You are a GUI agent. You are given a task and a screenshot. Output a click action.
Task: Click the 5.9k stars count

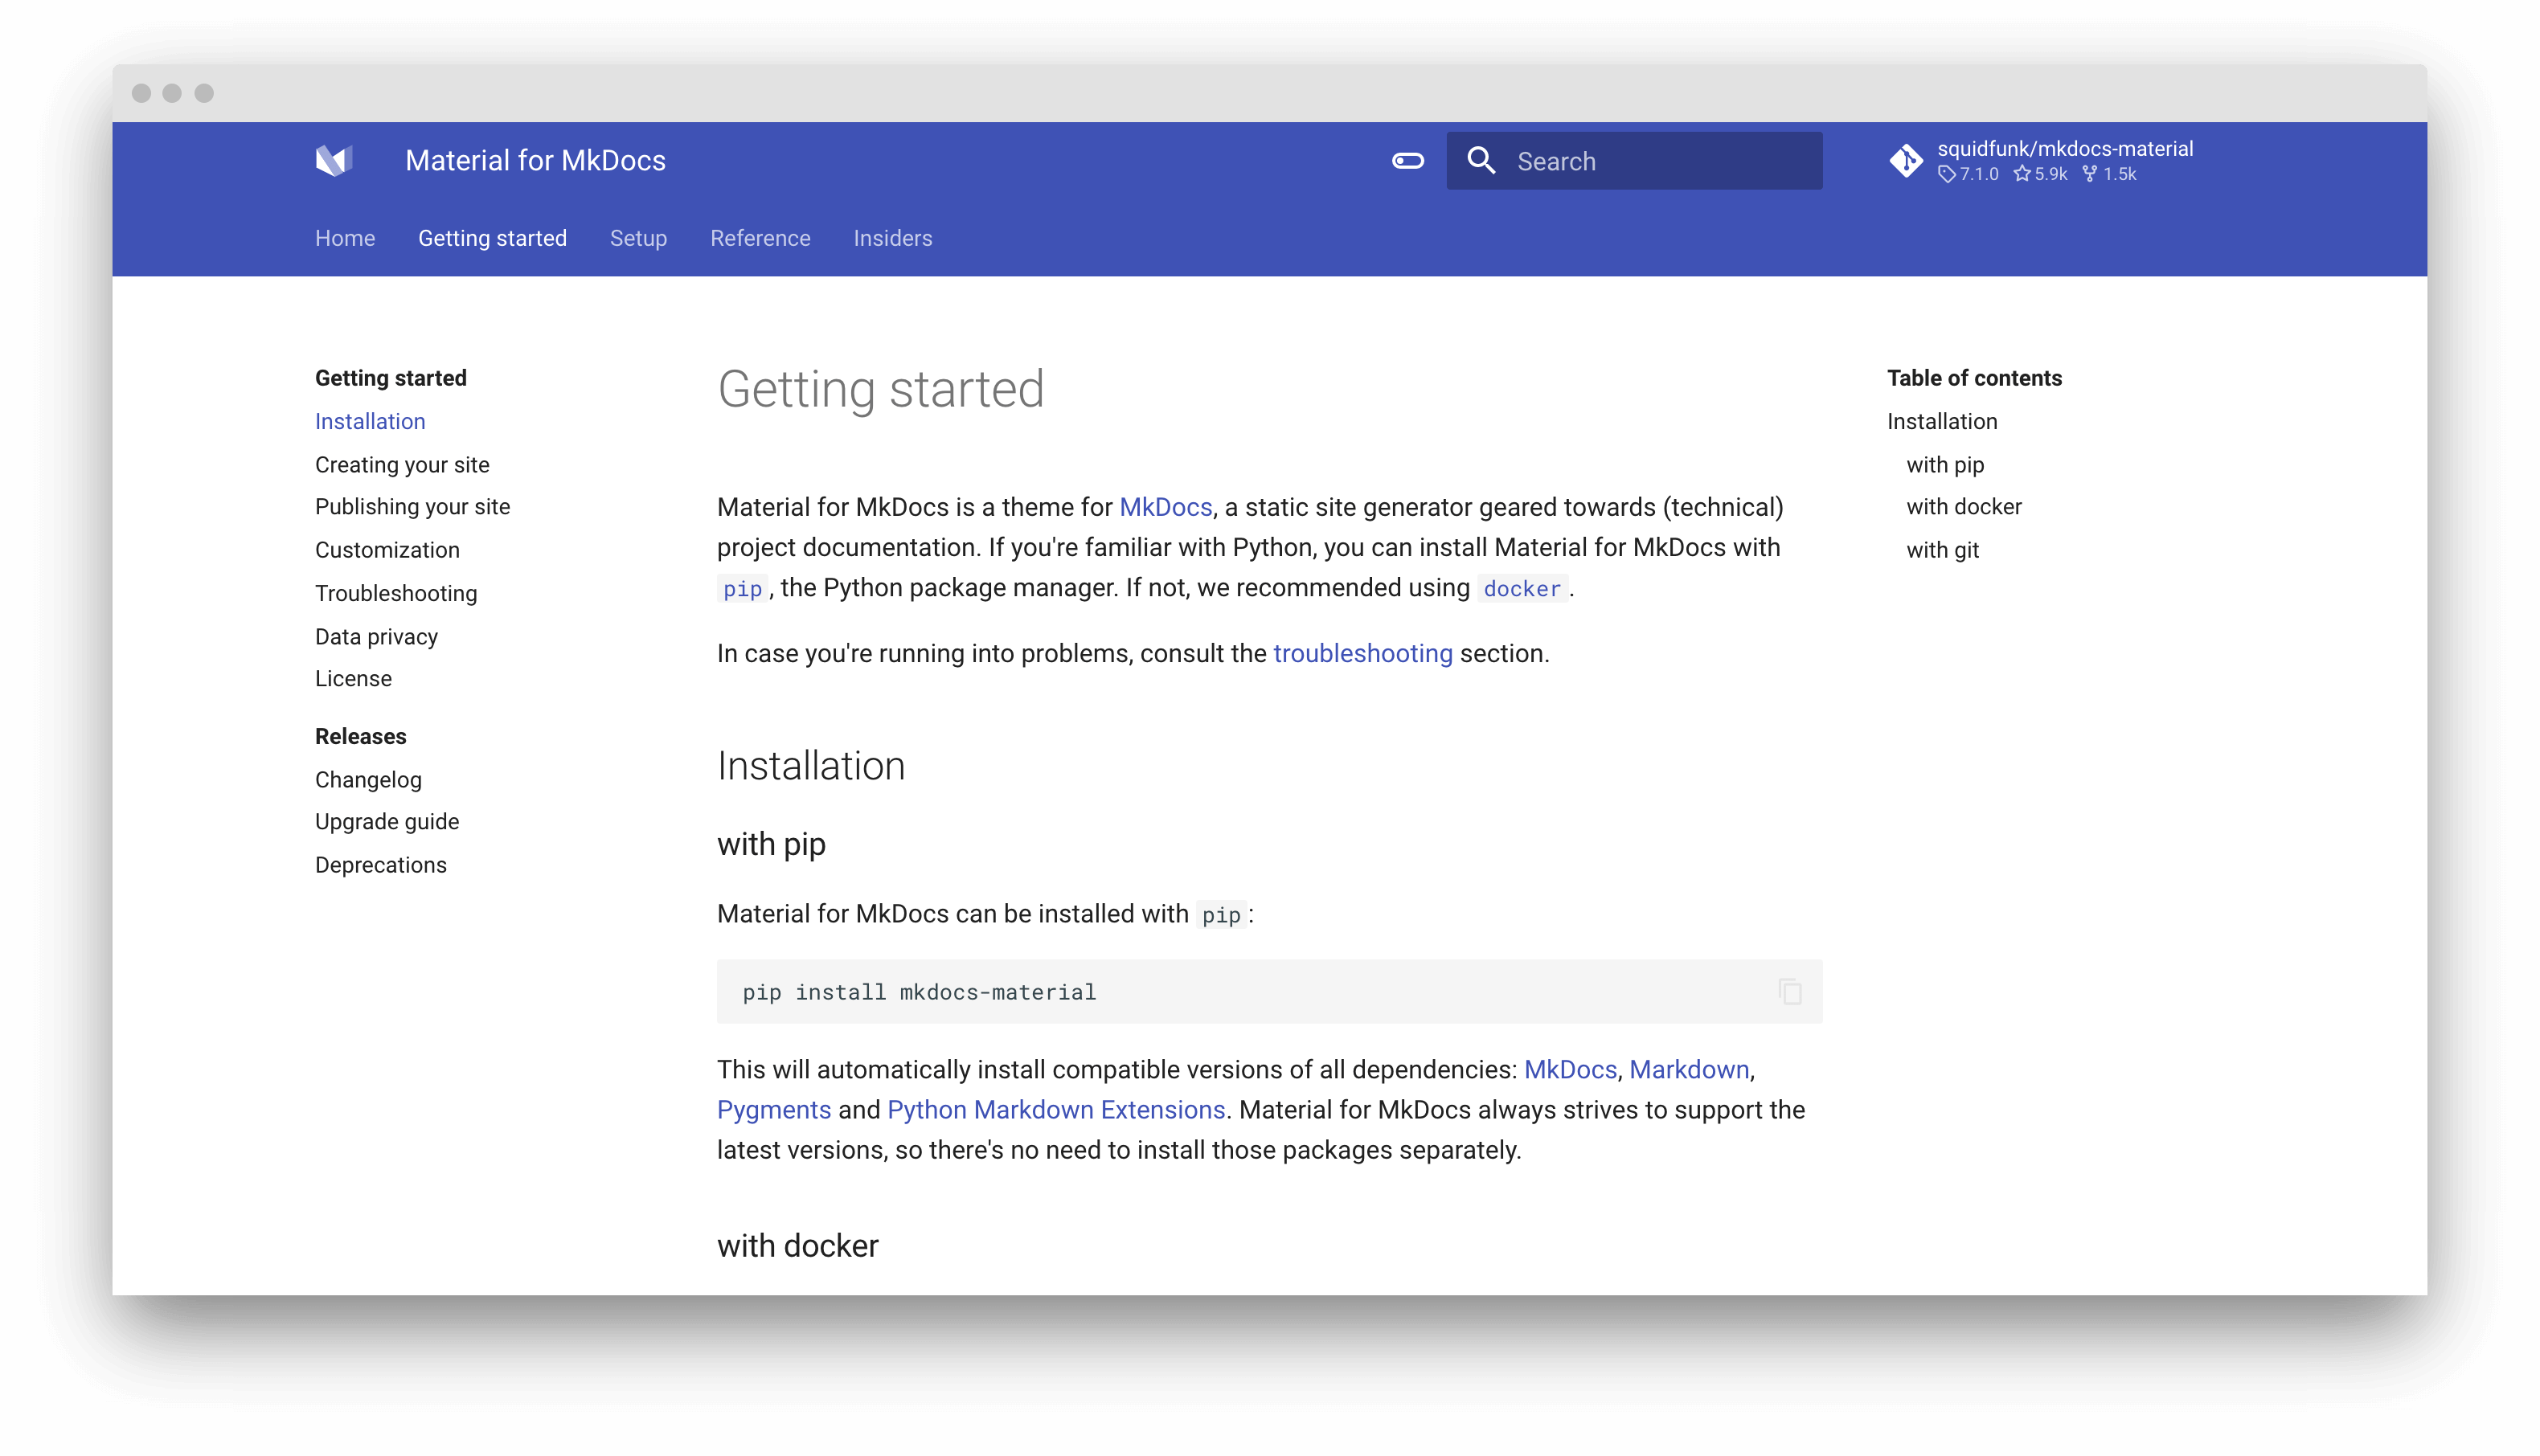click(x=2040, y=174)
